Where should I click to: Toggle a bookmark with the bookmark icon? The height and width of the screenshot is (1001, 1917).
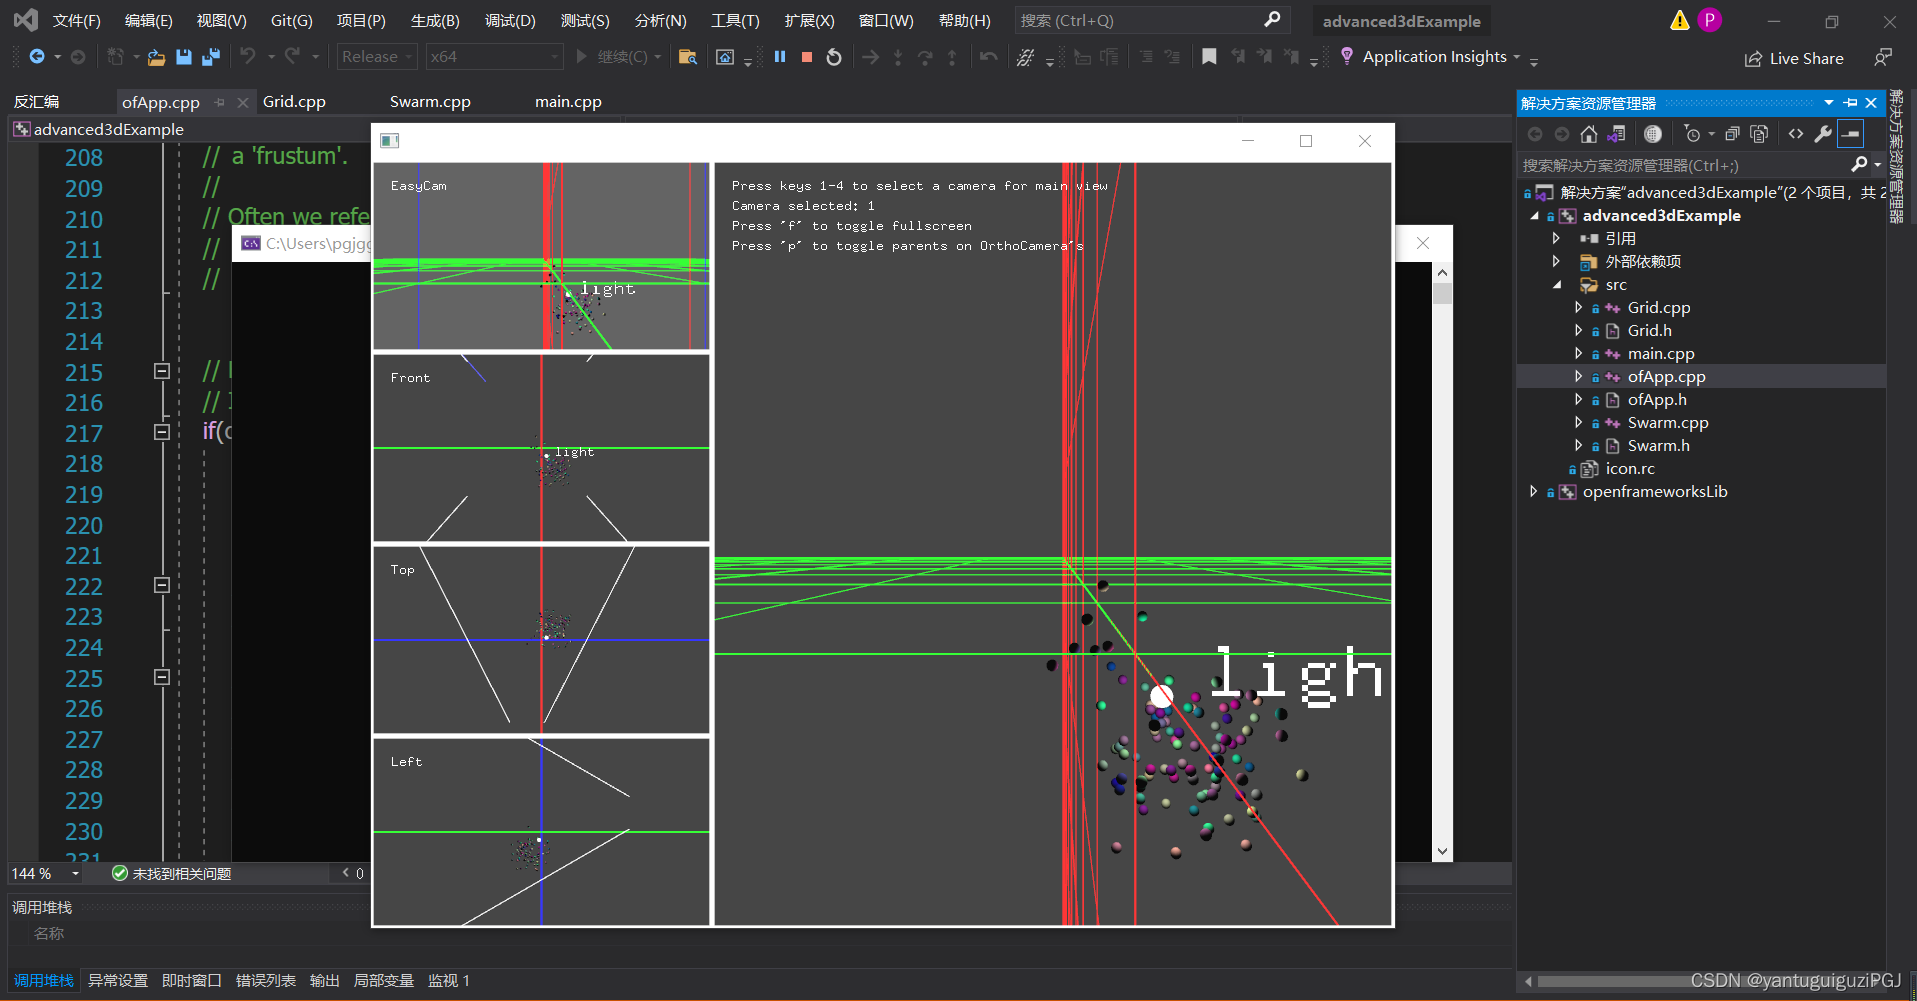coord(1210,57)
